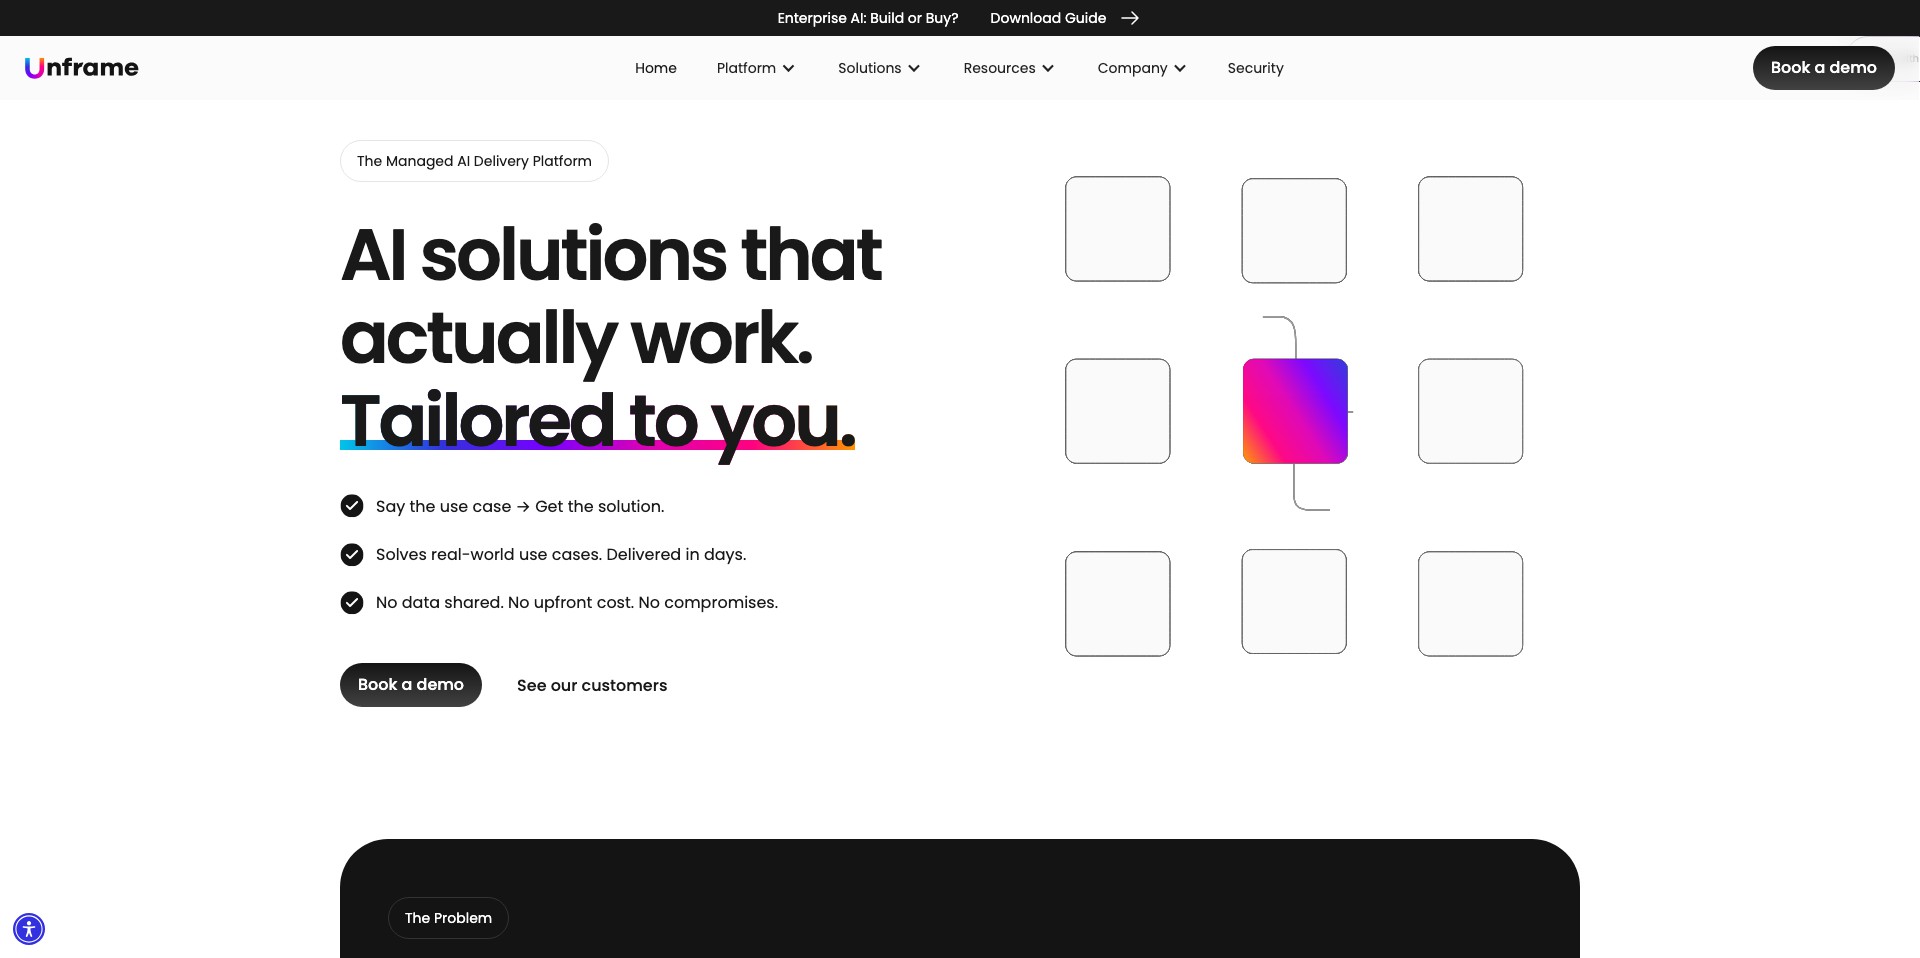Expand the Platform dropdown chevron

click(x=789, y=68)
